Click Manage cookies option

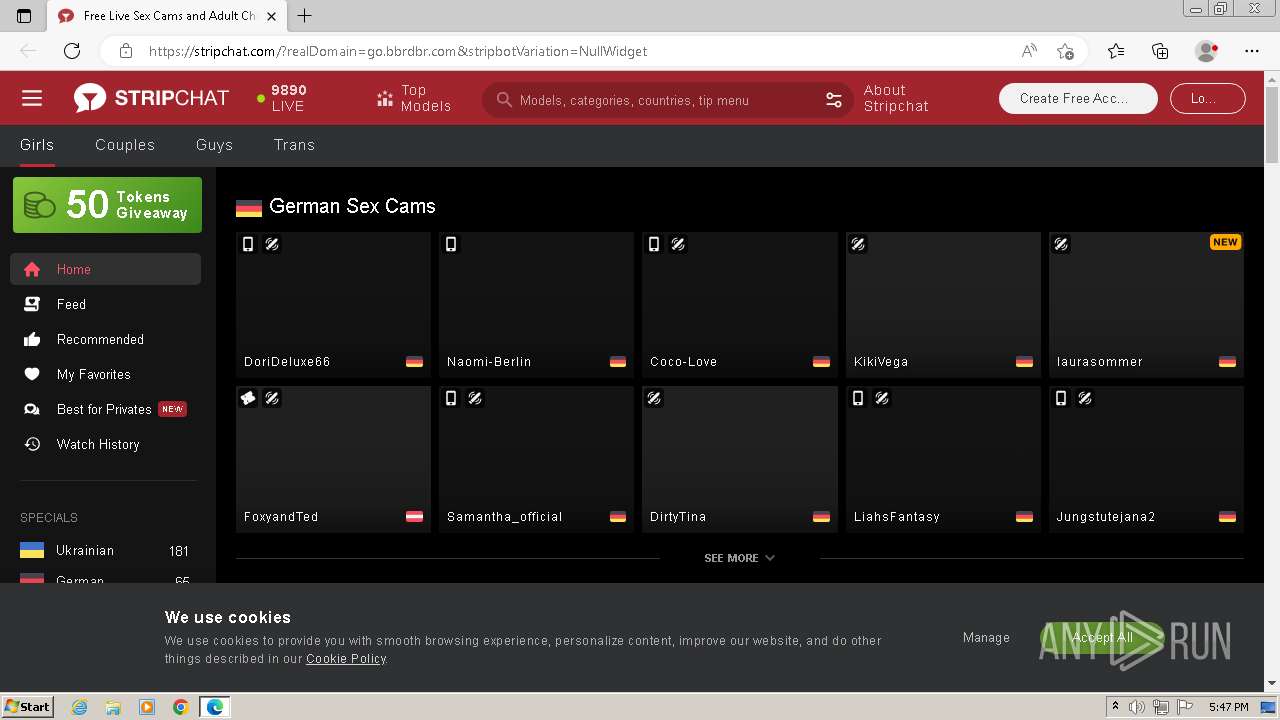(986, 638)
